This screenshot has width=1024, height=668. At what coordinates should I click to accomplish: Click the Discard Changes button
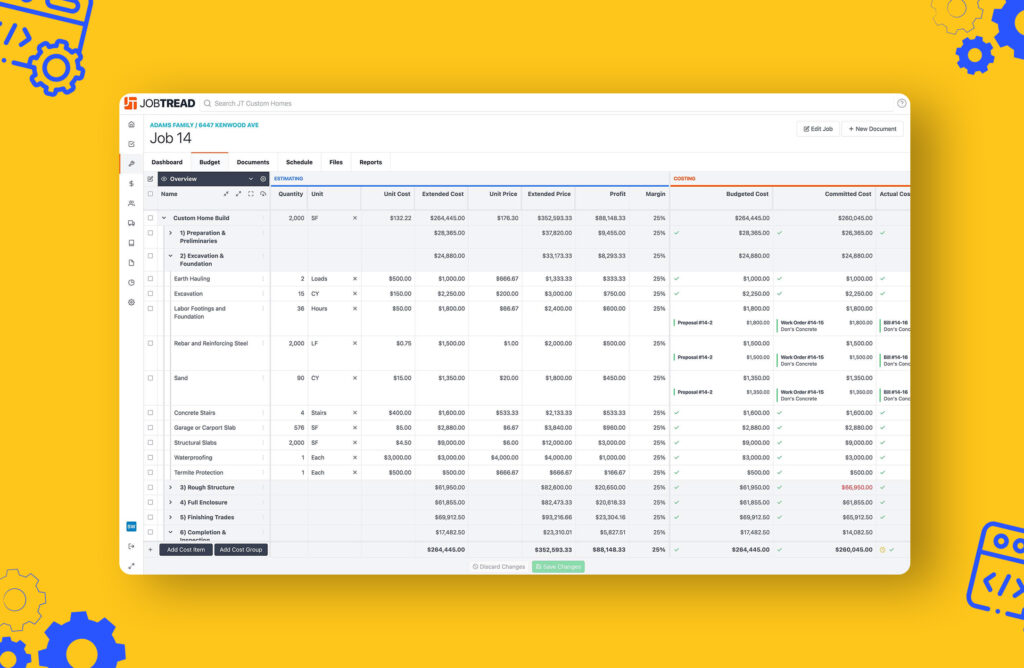[x=499, y=567]
